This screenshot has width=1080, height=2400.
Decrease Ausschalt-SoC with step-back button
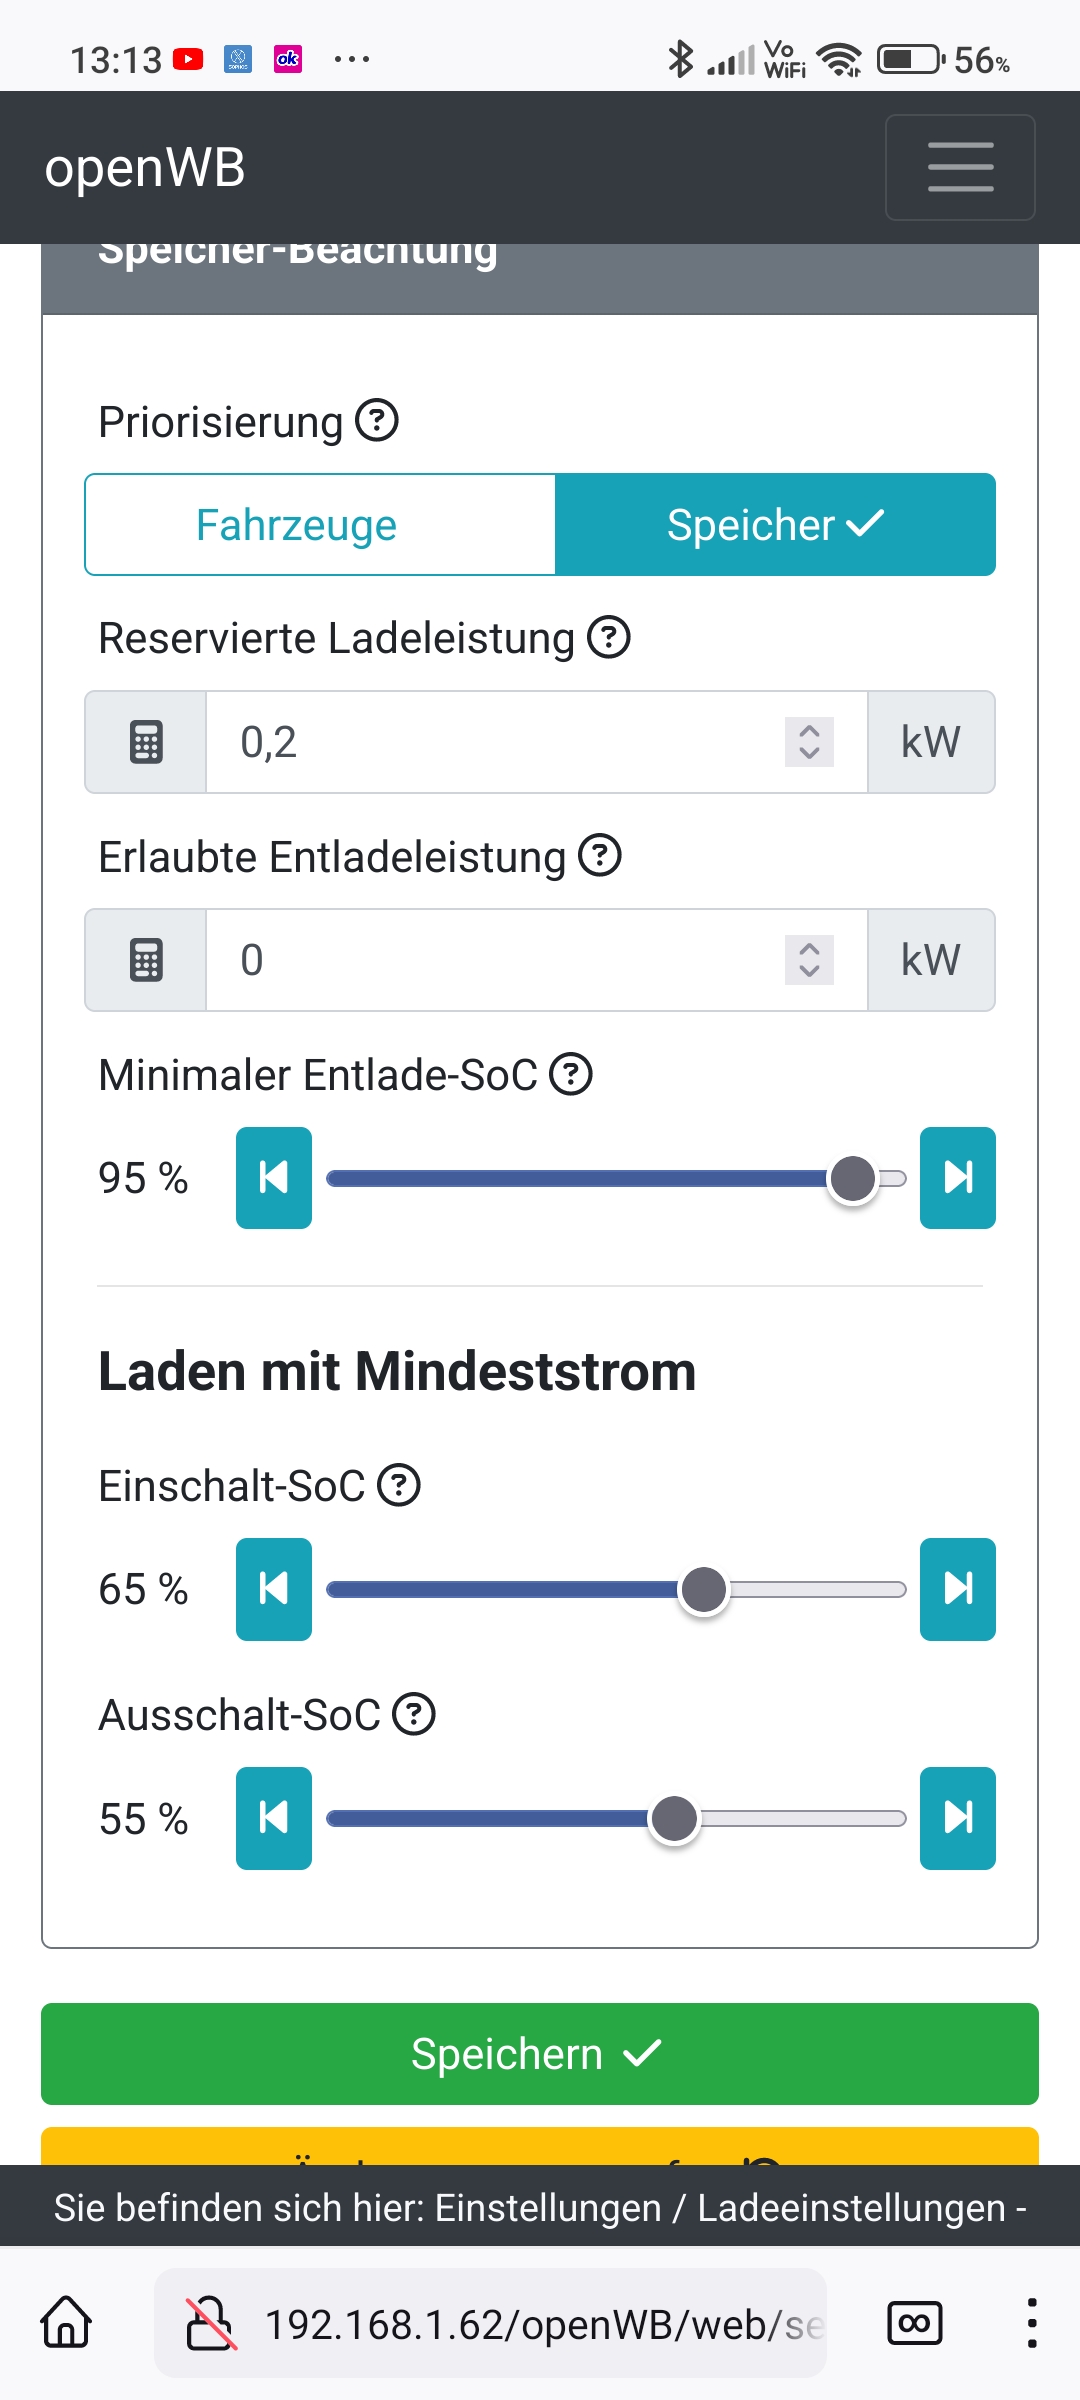[273, 1818]
